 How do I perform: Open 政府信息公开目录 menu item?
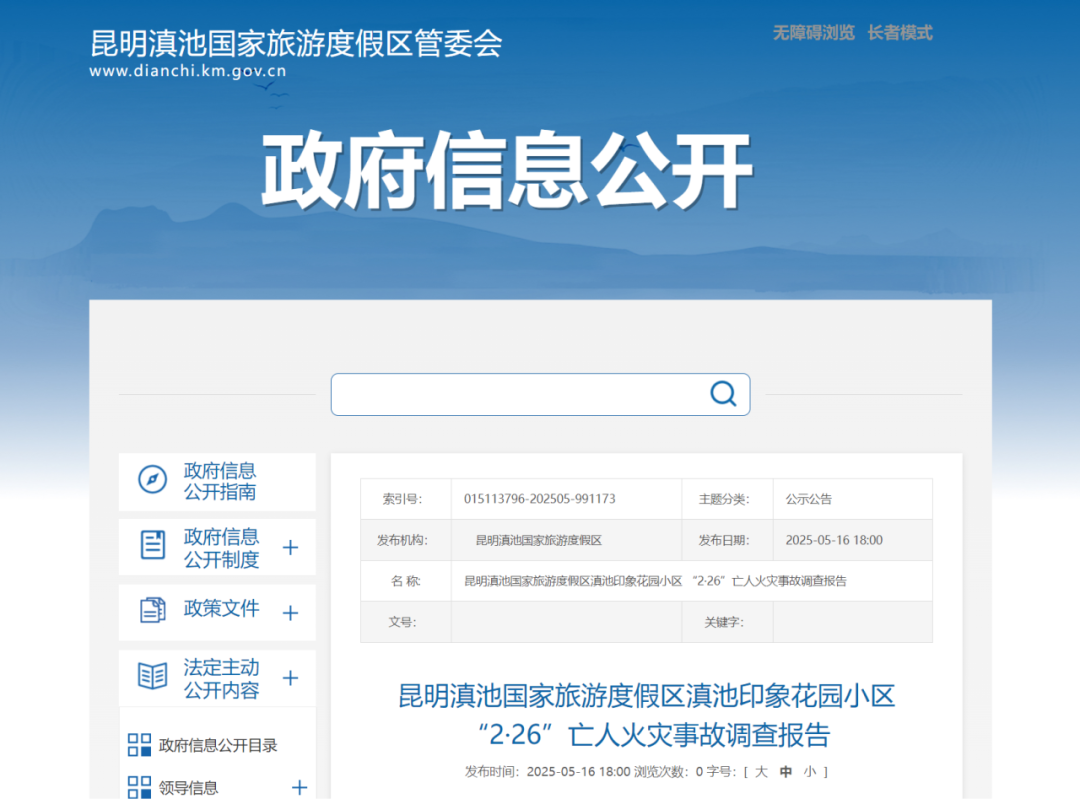coord(218,745)
